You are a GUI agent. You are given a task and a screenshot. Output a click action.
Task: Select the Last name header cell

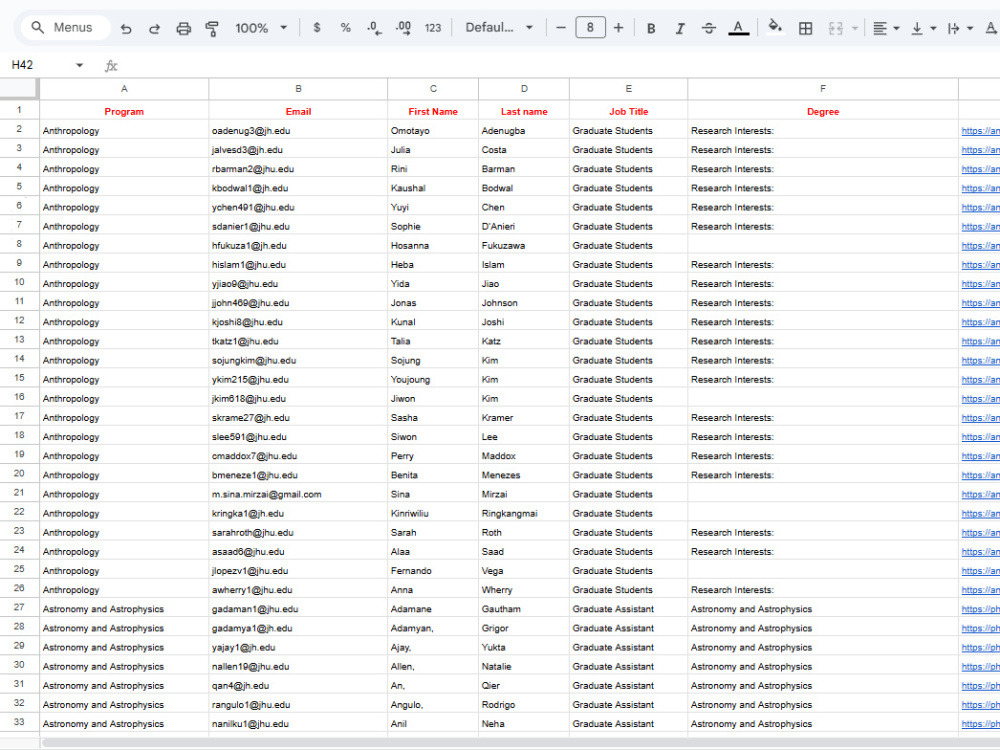point(524,111)
